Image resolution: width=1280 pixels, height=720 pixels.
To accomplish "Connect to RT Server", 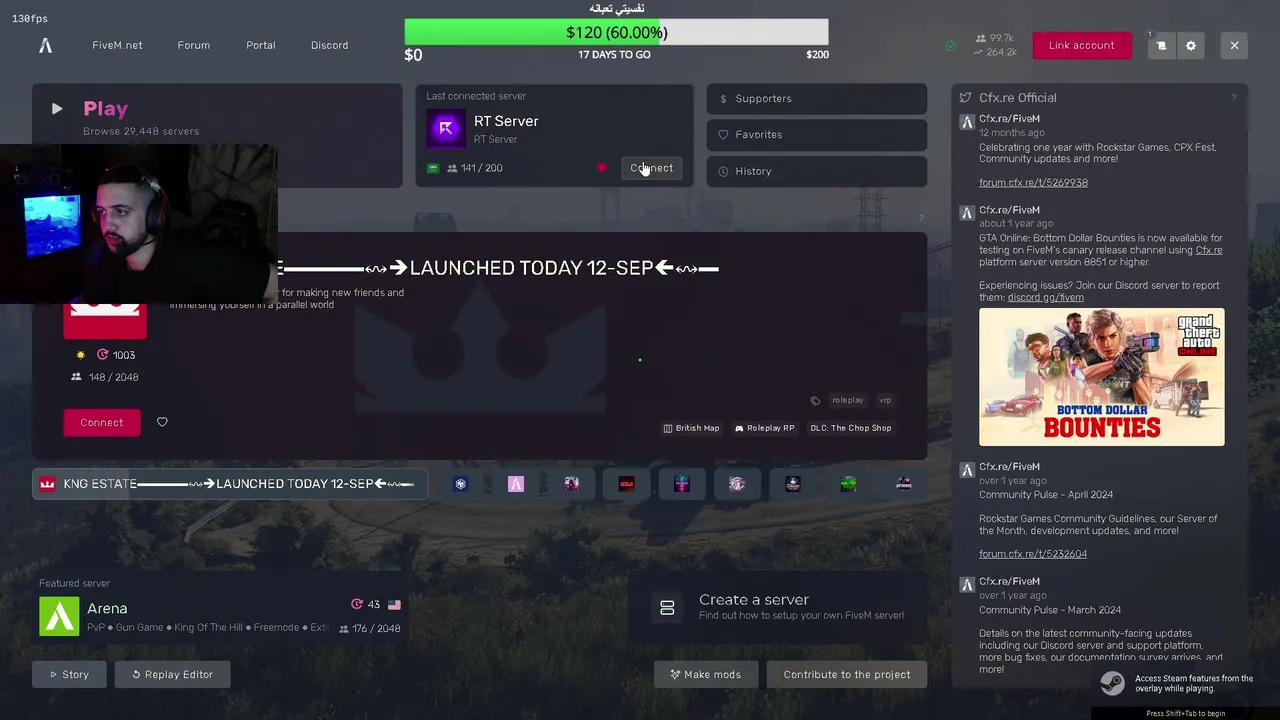I will (652, 168).
